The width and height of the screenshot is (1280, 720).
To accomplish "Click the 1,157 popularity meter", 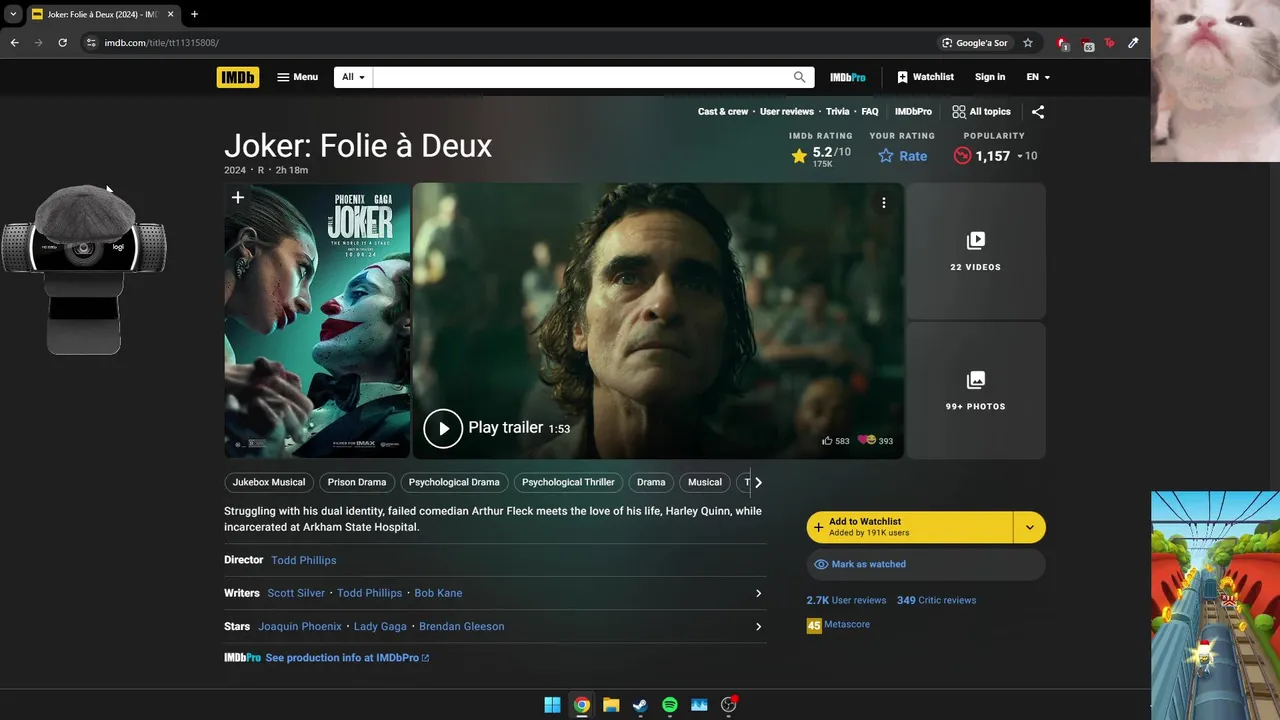I will tap(996, 156).
